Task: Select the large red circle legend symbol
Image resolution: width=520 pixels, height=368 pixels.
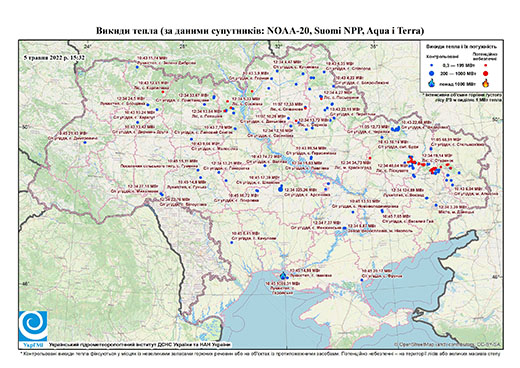Action: pos(486,73)
